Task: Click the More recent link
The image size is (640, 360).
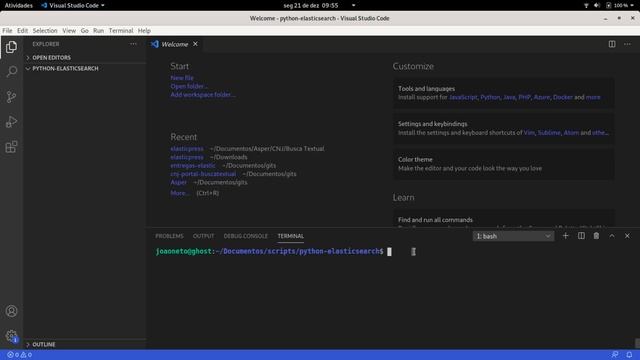Action: (180, 193)
